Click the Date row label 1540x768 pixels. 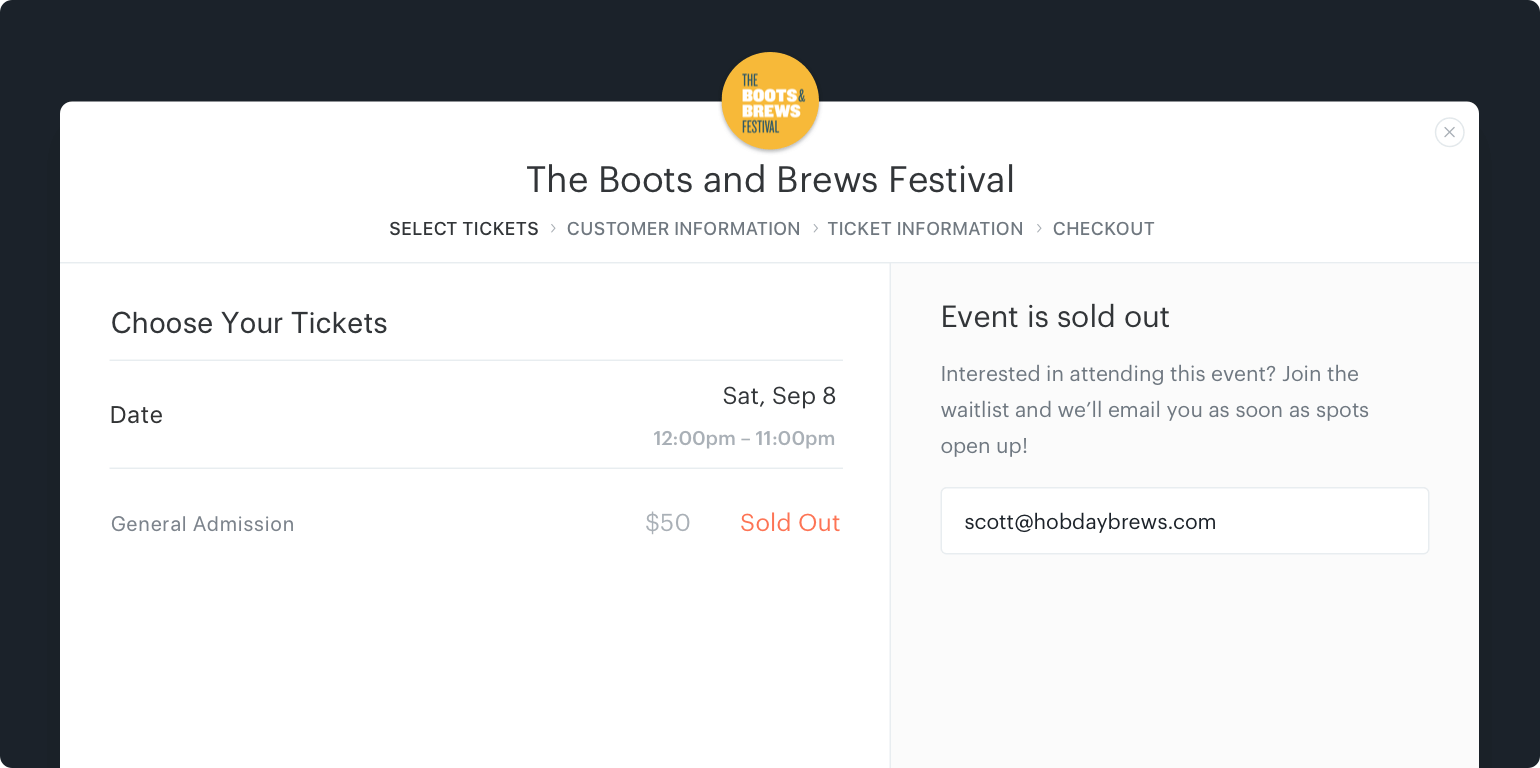tap(136, 415)
